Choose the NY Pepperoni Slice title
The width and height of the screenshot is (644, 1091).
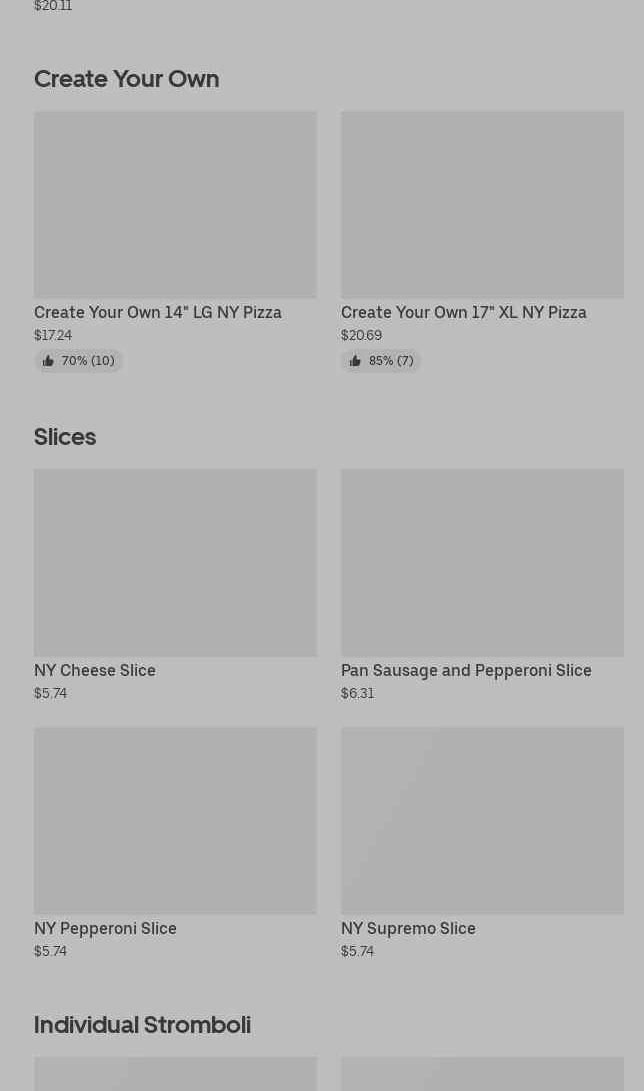(x=105, y=928)
